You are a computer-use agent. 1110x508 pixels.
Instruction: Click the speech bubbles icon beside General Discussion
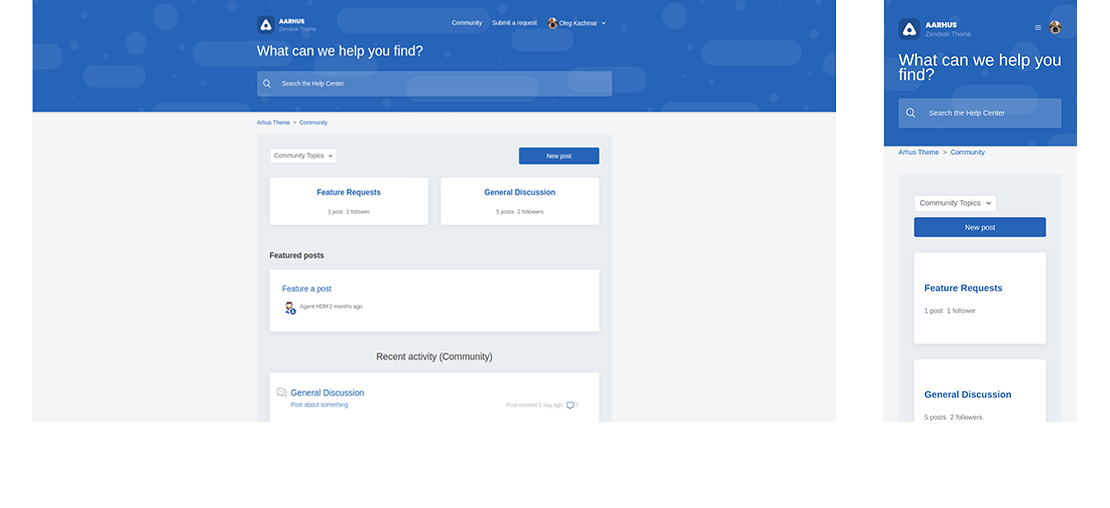click(282, 393)
